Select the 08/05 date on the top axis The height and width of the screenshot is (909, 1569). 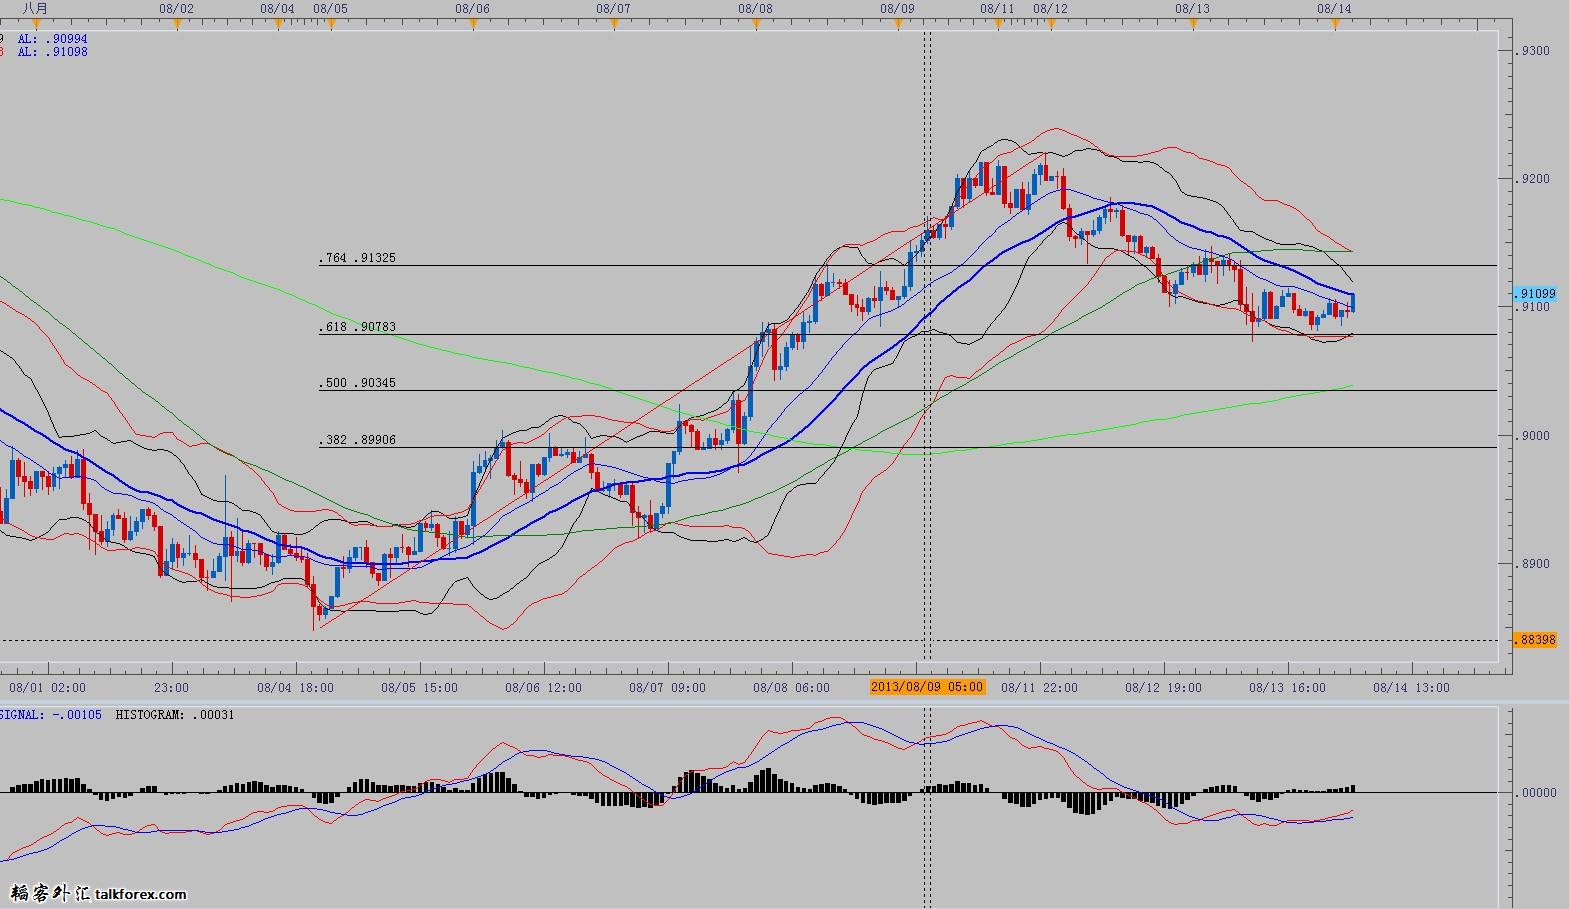pos(330,8)
